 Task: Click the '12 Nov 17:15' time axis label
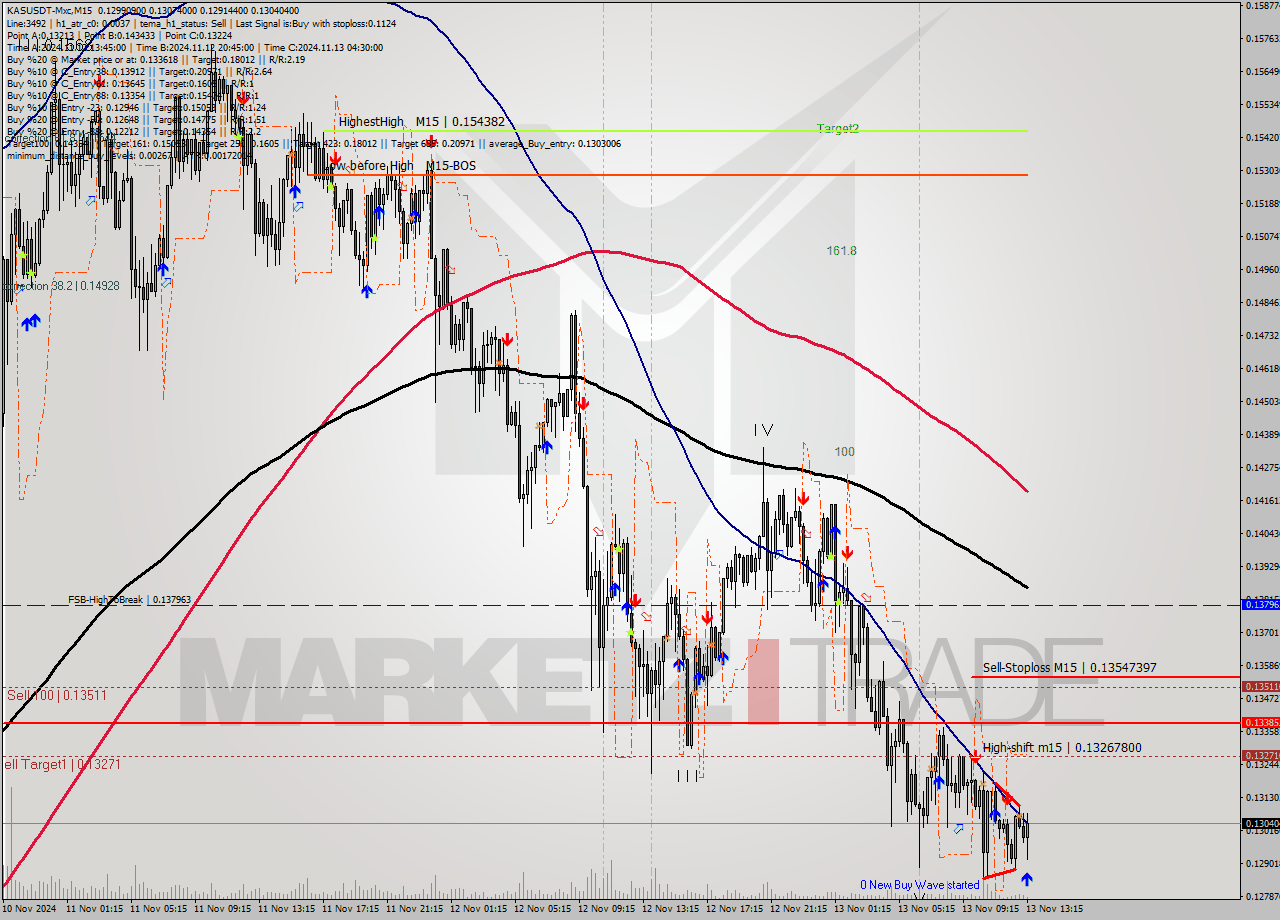[737, 910]
